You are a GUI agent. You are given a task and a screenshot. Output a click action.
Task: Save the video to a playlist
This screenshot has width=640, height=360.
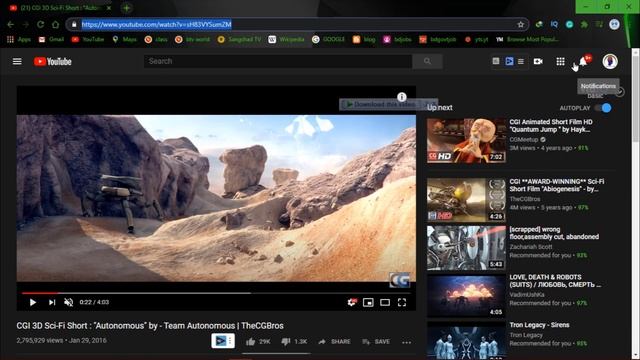[x=376, y=342]
